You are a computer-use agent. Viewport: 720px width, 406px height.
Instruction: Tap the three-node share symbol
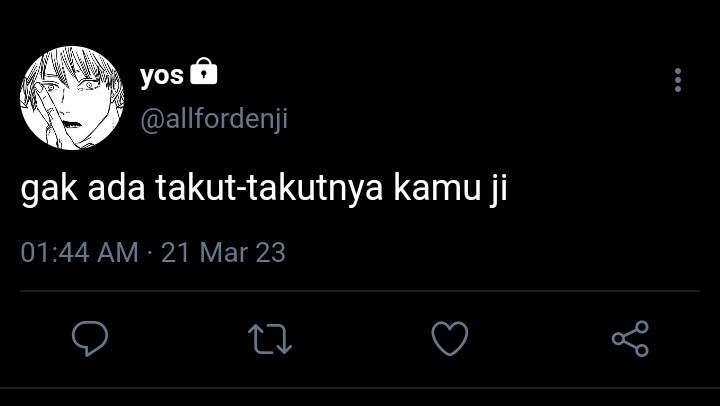630,339
